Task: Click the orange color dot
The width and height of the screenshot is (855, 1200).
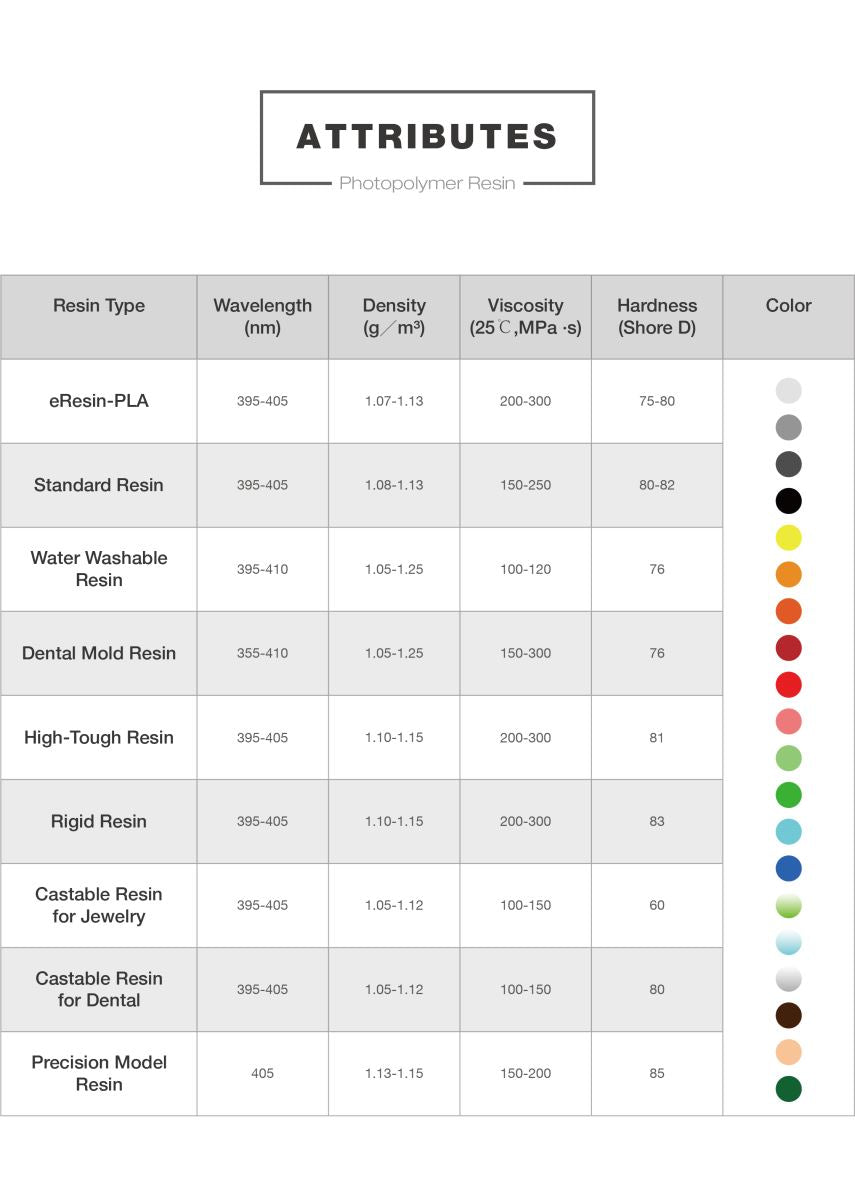Action: [x=788, y=575]
